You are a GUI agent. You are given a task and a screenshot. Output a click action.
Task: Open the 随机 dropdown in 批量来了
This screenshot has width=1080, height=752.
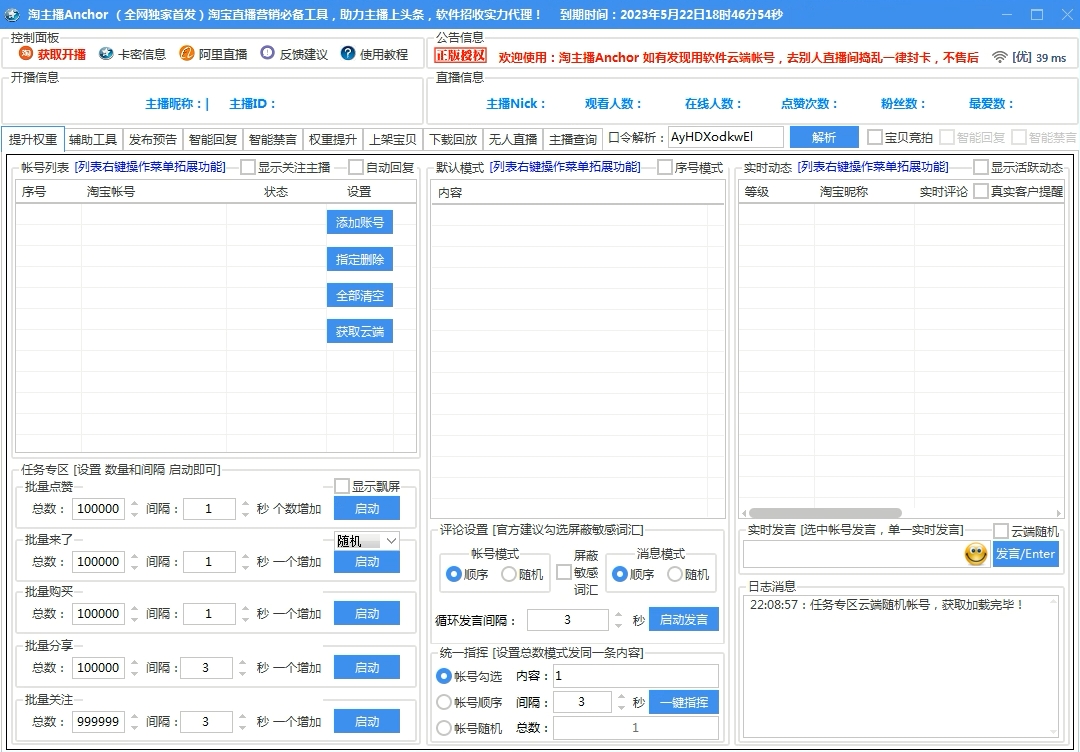390,541
